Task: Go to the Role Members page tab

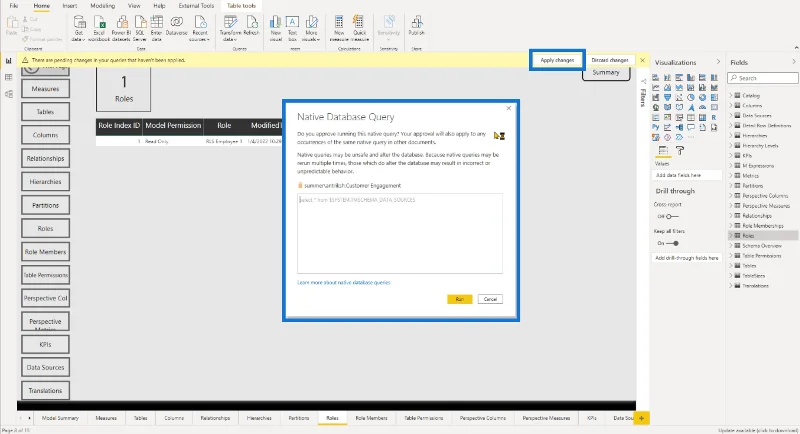Action: pos(371,418)
